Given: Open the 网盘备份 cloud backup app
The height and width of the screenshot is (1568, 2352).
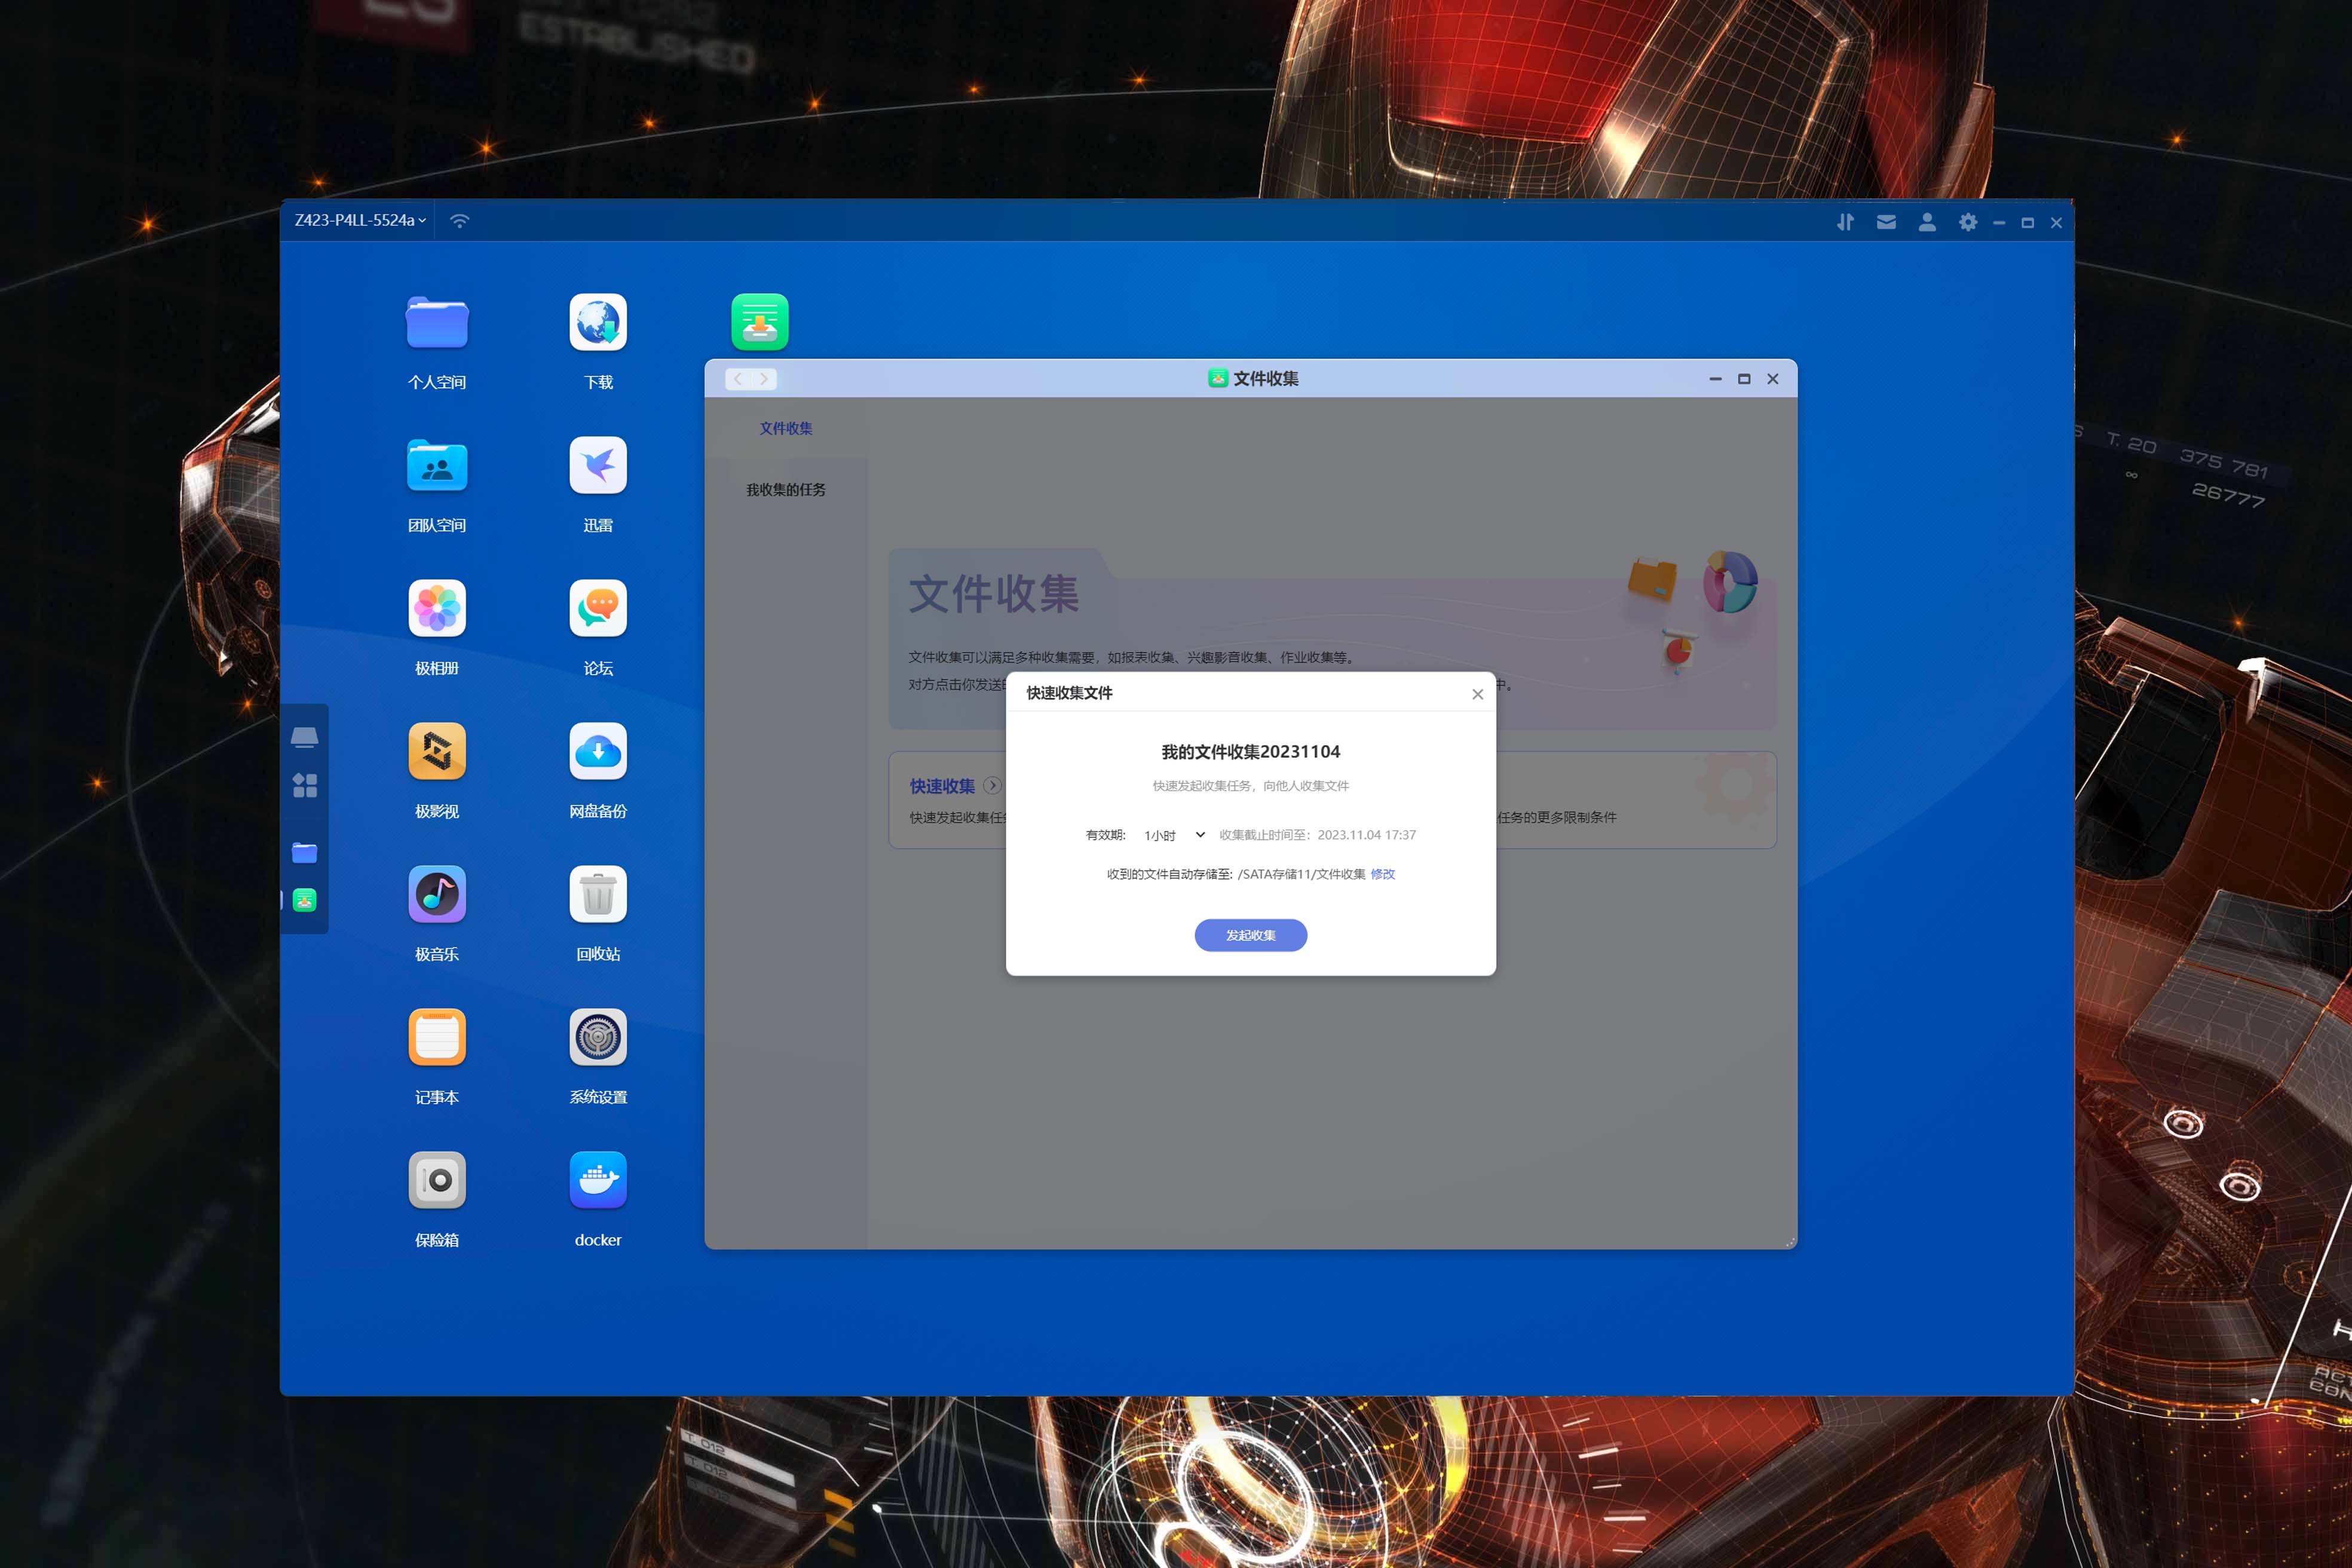Looking at the screenshot, I should 598,751.
